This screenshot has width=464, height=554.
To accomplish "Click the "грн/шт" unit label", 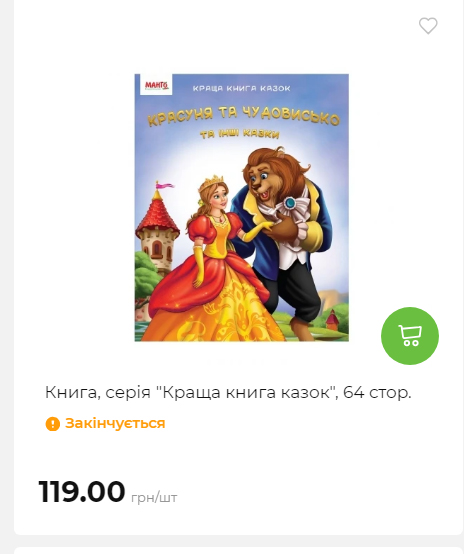I will (154, 497).
